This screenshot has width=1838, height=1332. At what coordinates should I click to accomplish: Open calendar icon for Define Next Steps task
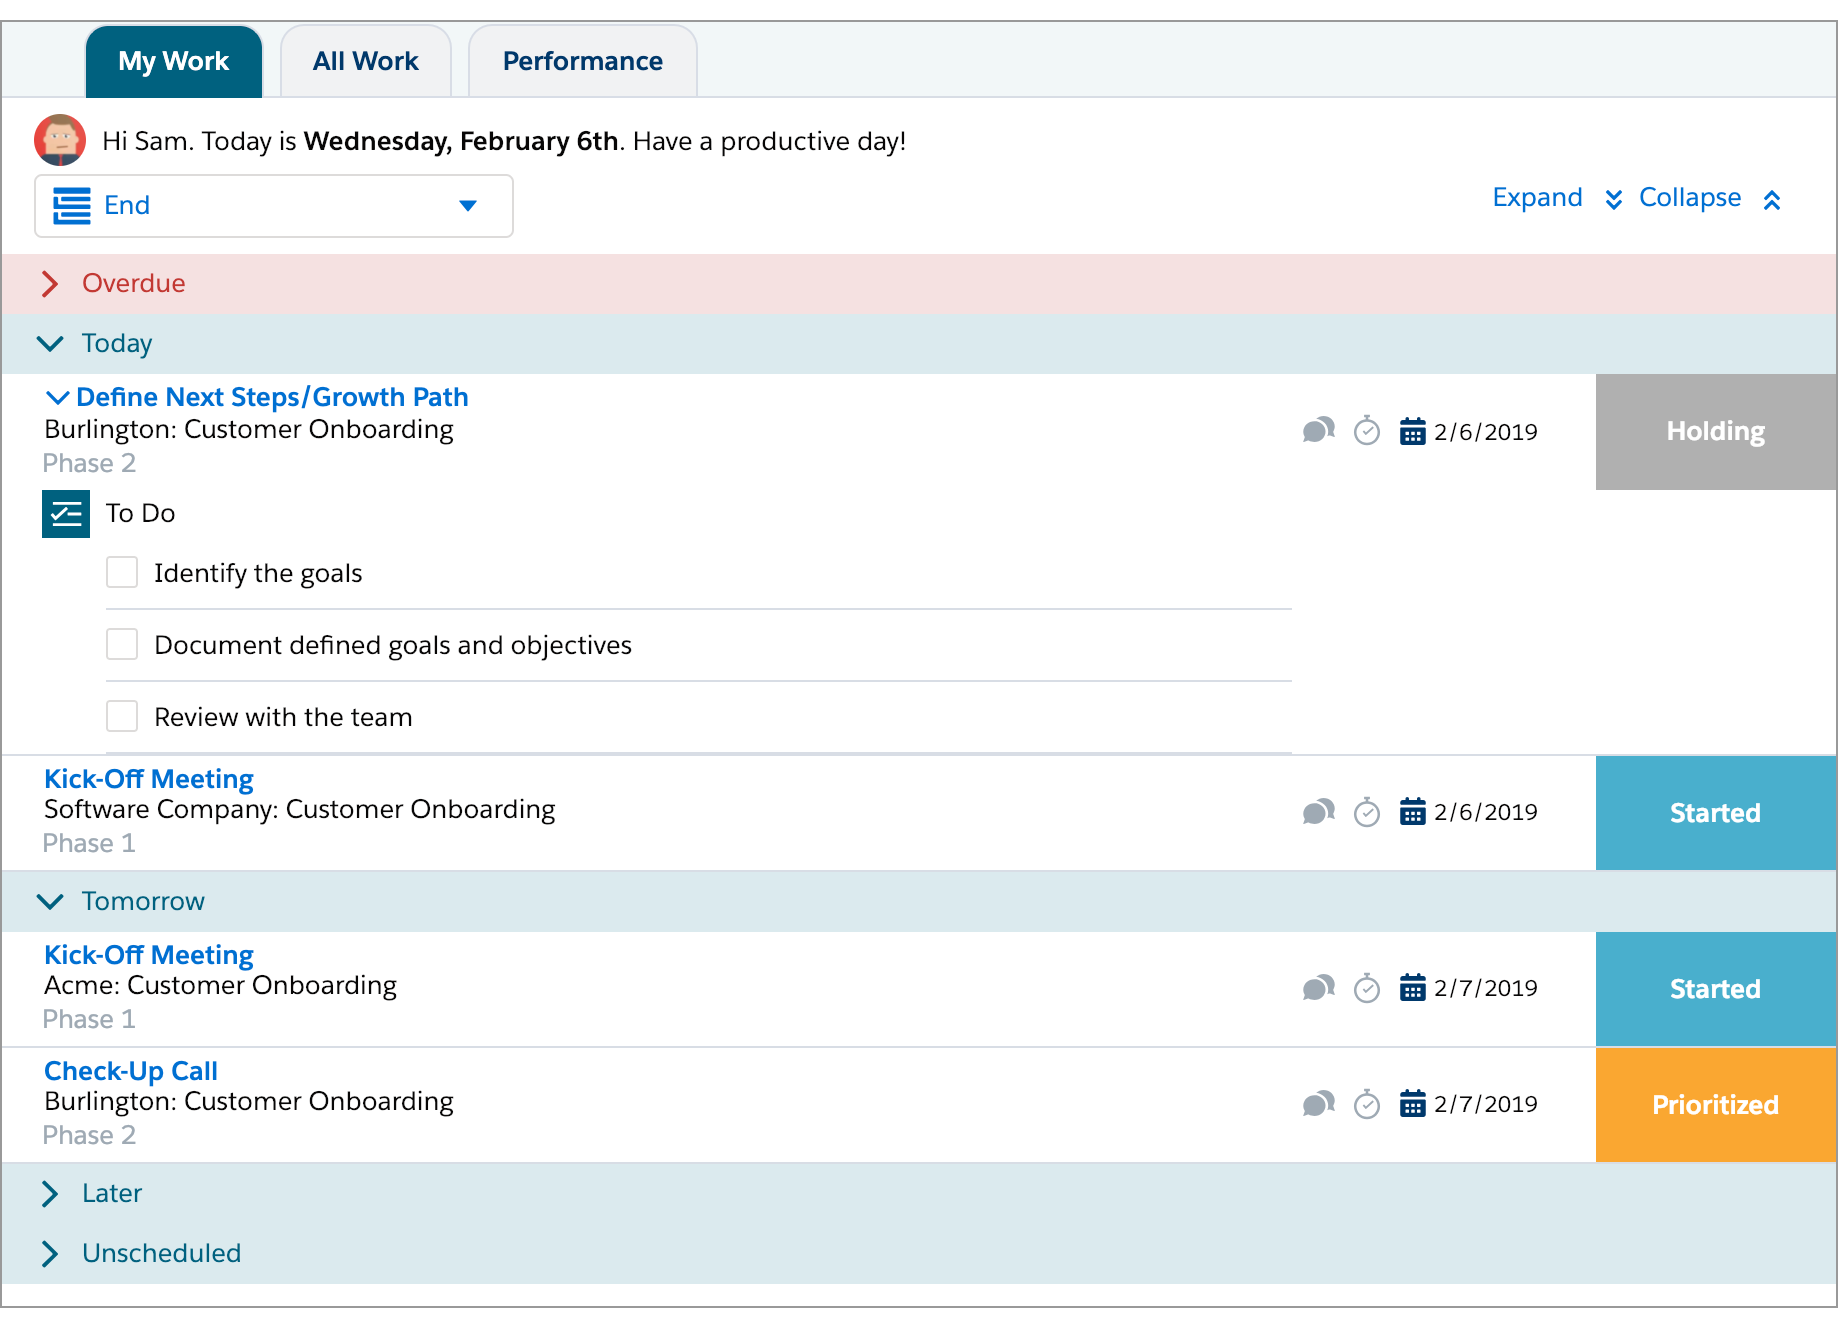point(1412,432)
